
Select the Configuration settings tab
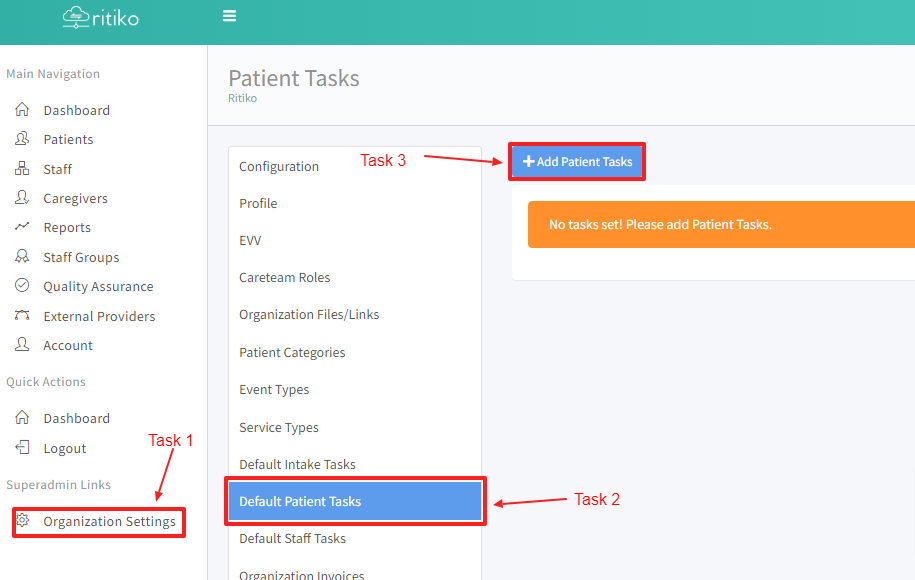[279, 166]
